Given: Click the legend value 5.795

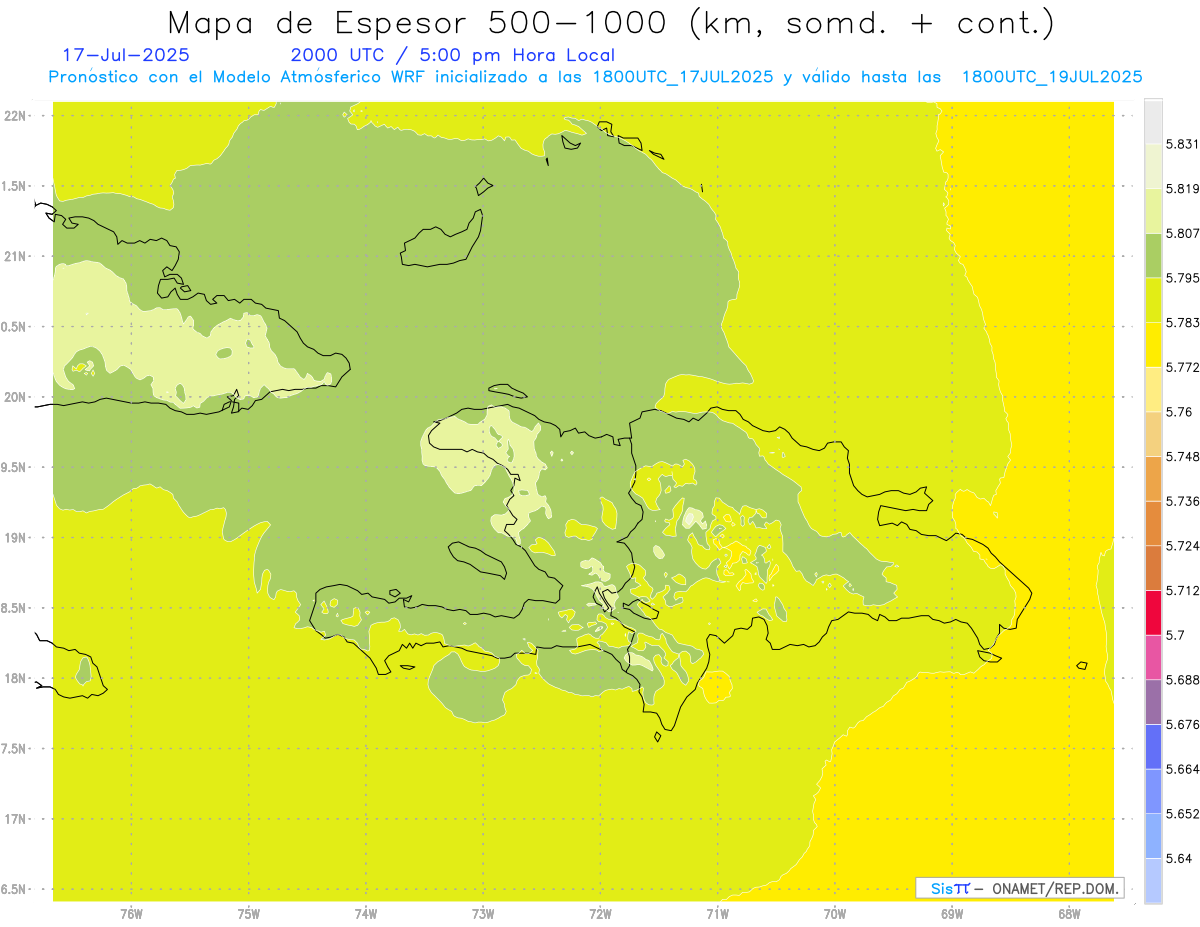Looking at the screenshot, I should (1183, 278).
